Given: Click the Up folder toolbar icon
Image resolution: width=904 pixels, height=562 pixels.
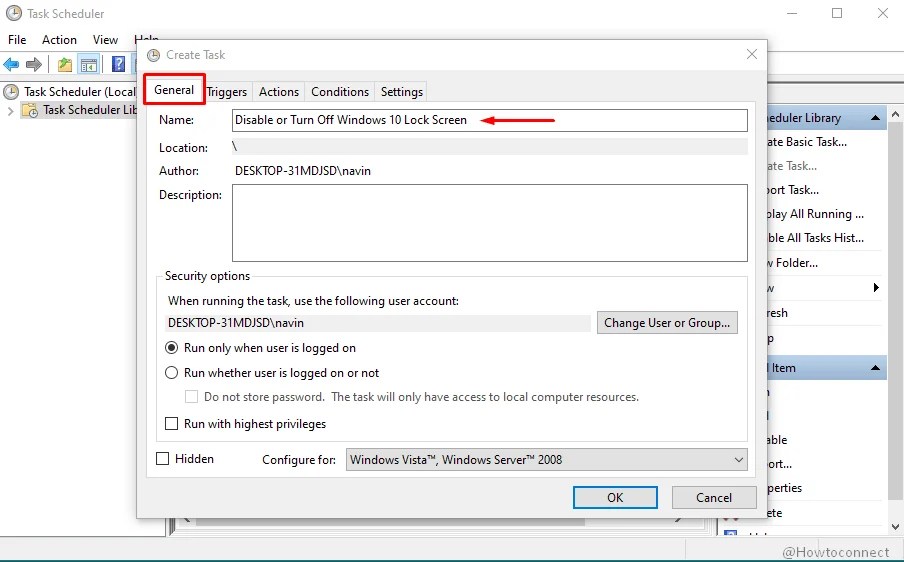Looking at the screenshot, I should click(x=65, y=64).
